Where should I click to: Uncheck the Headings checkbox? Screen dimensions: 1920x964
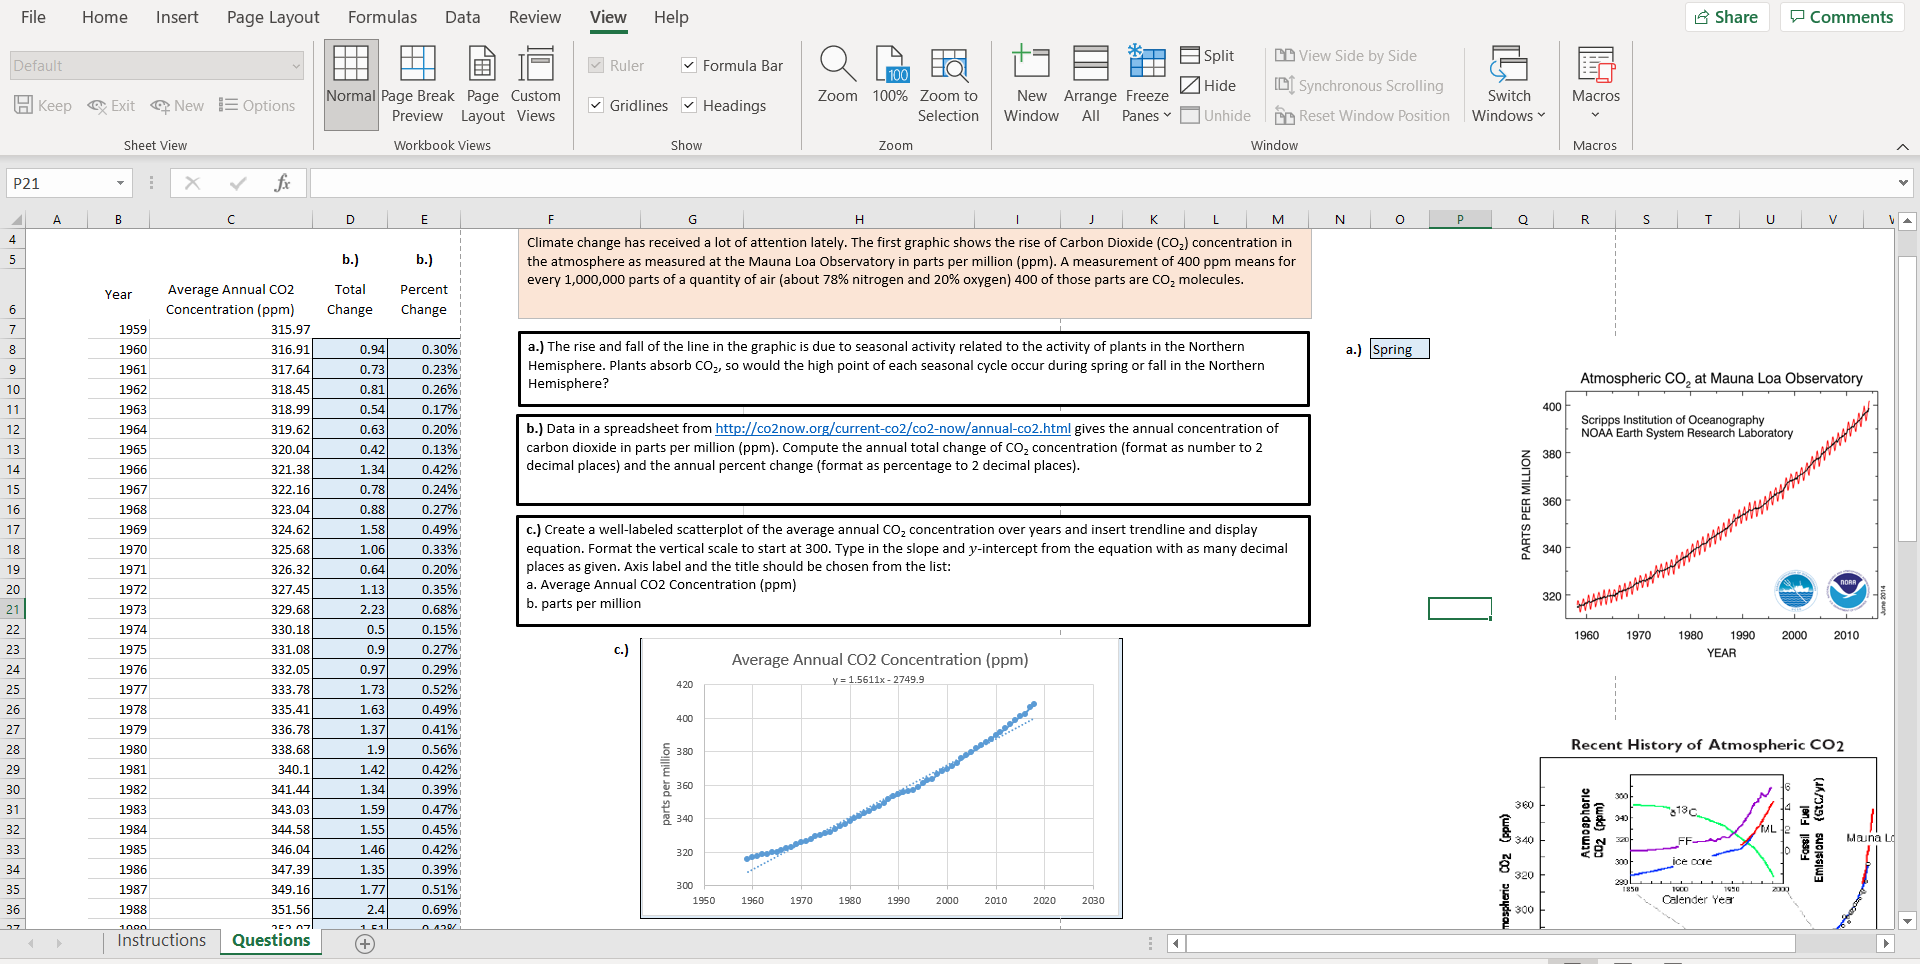689,105
